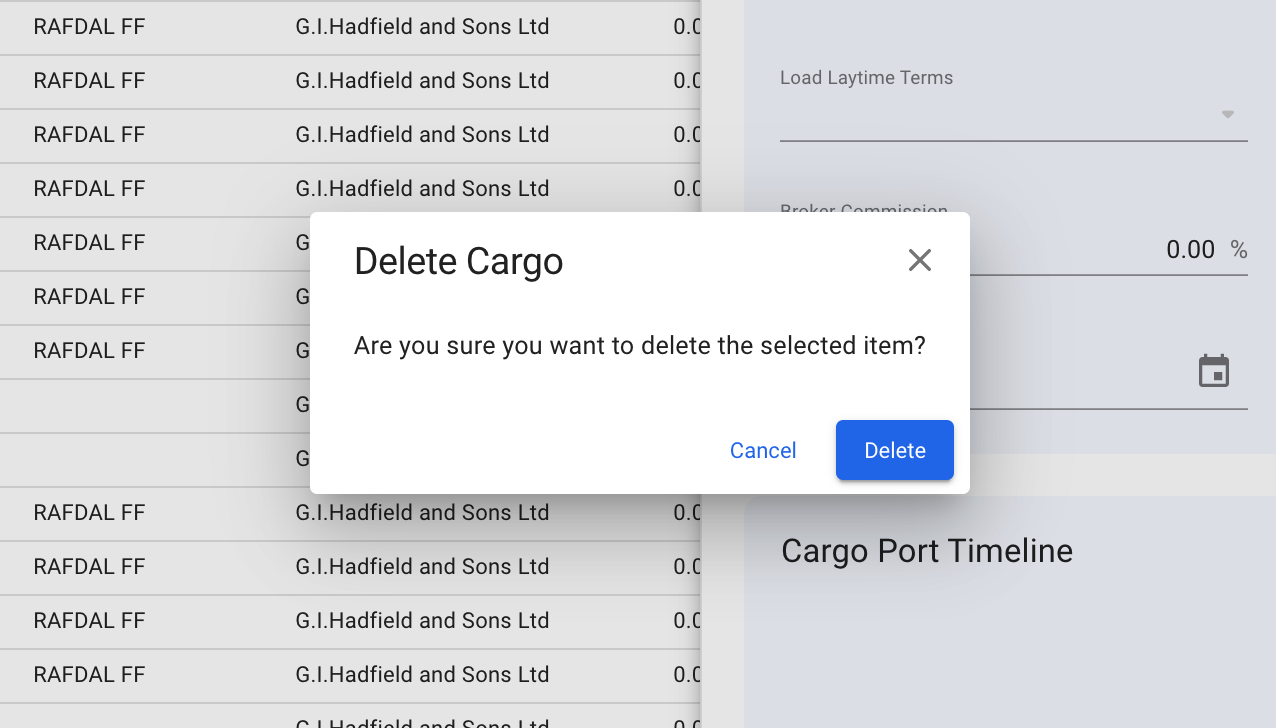Screen dimensions: 1276x728
Task: Click Cancel in the Delete Cargo dialog
Action: (763, 451)
